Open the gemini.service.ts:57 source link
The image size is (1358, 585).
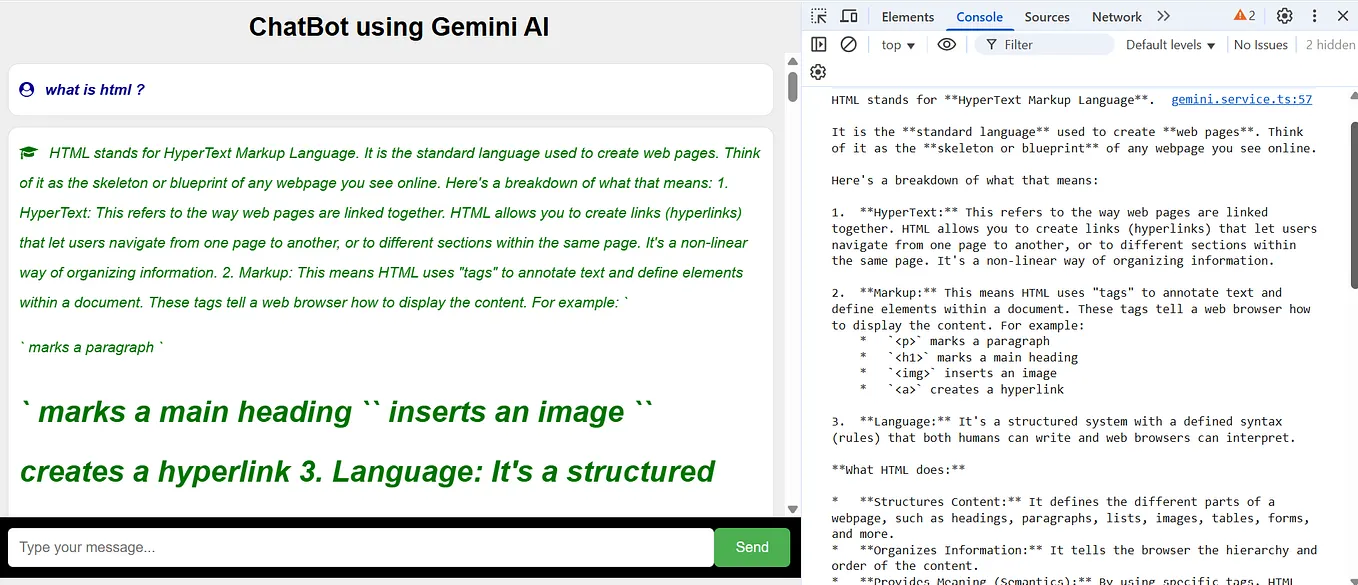click(1241, 99)
